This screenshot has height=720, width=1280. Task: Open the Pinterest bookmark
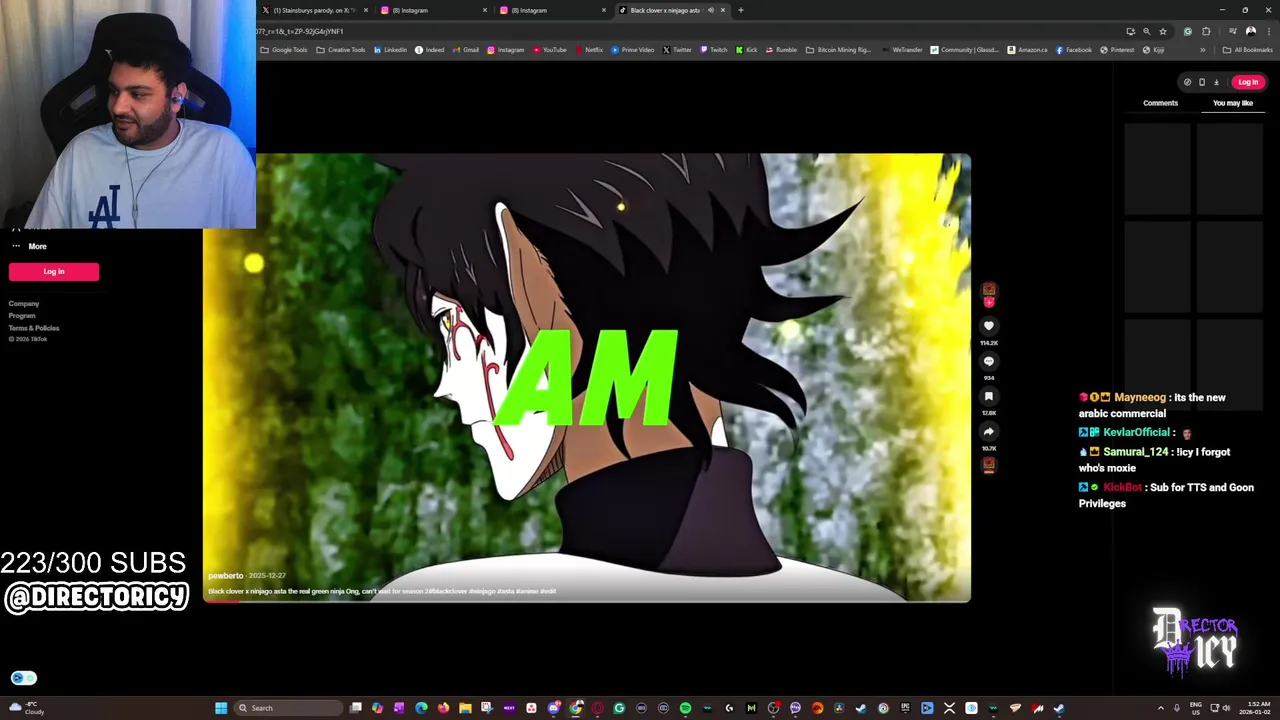point(1117,50)
